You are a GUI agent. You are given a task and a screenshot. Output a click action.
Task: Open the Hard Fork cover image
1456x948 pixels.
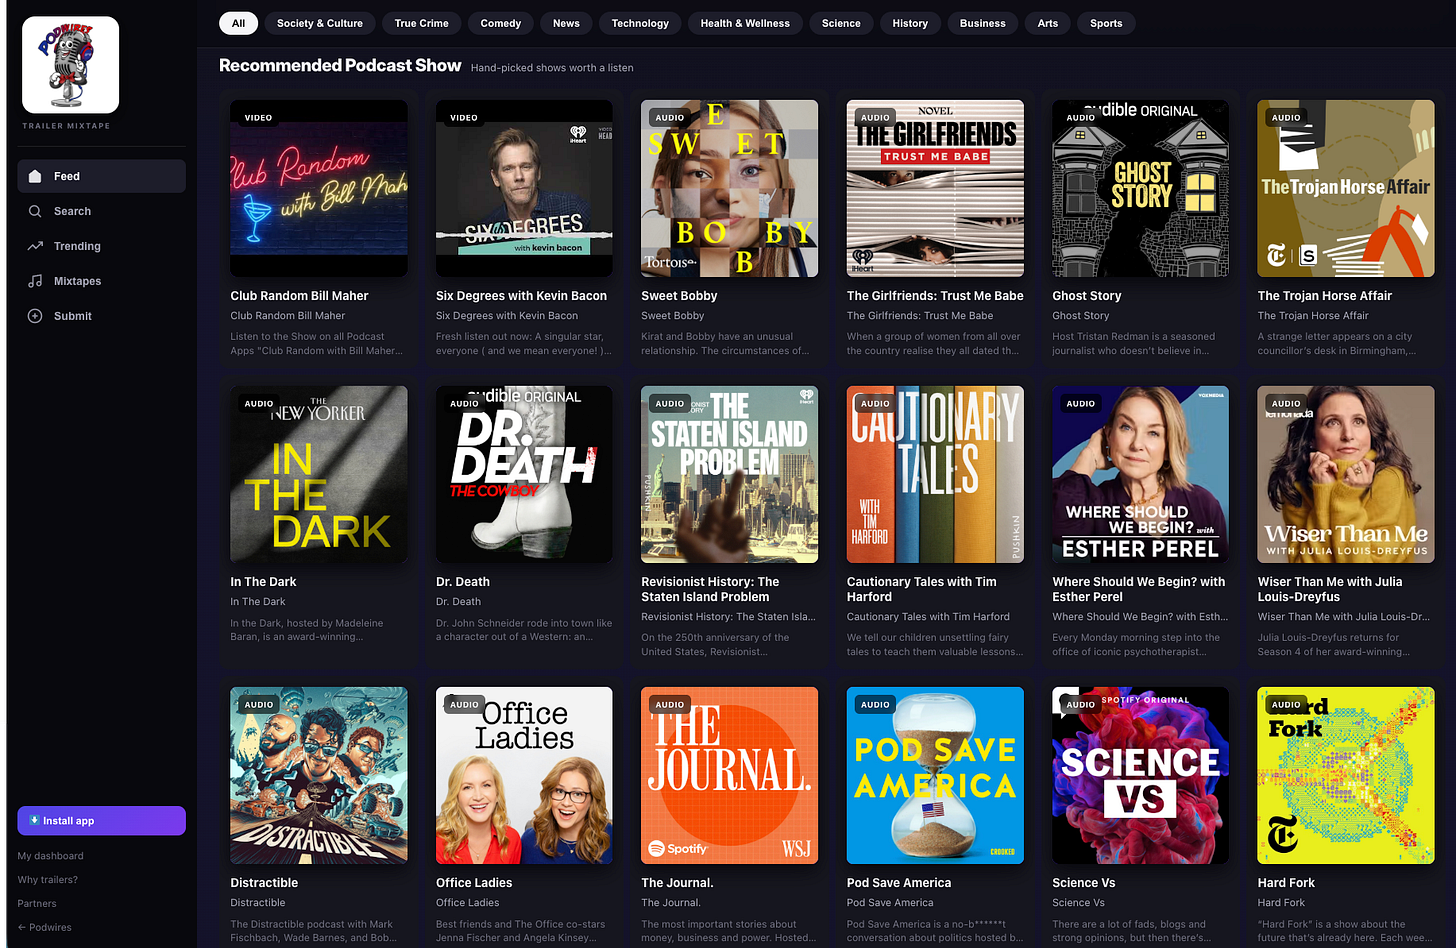point(1346,775)
